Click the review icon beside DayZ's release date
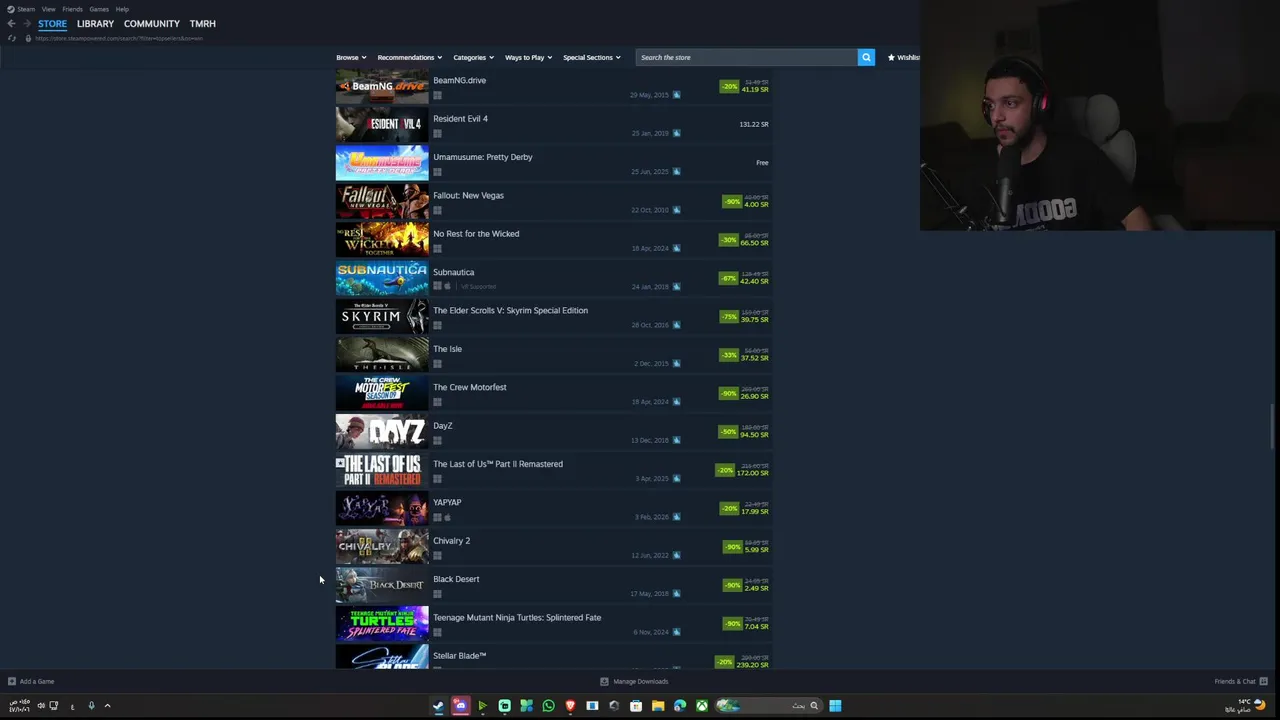Viewport: 1280px width, 720px height. click(676, 440)
